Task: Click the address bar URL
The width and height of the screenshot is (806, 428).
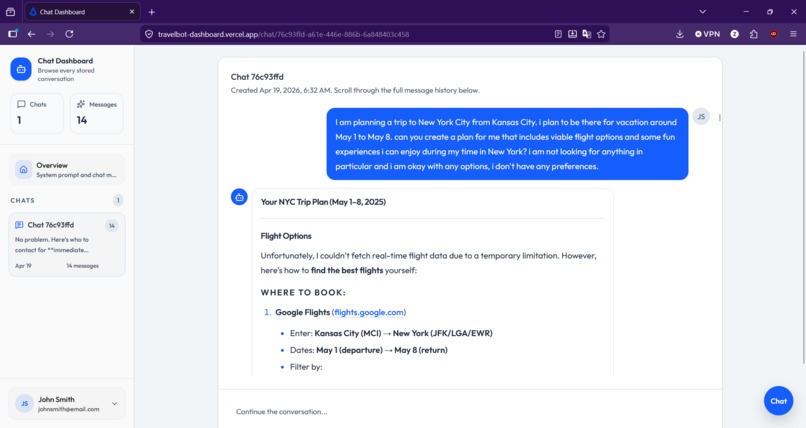Action: (x=283, y=34)
